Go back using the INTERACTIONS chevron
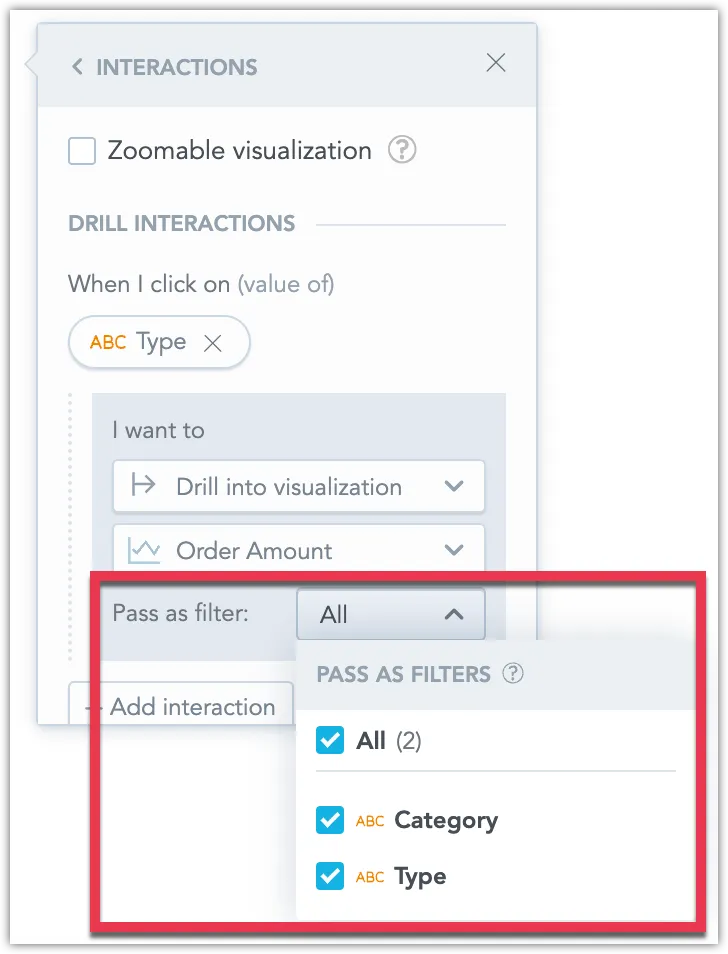The image size is (728, 954). point(76,66)
